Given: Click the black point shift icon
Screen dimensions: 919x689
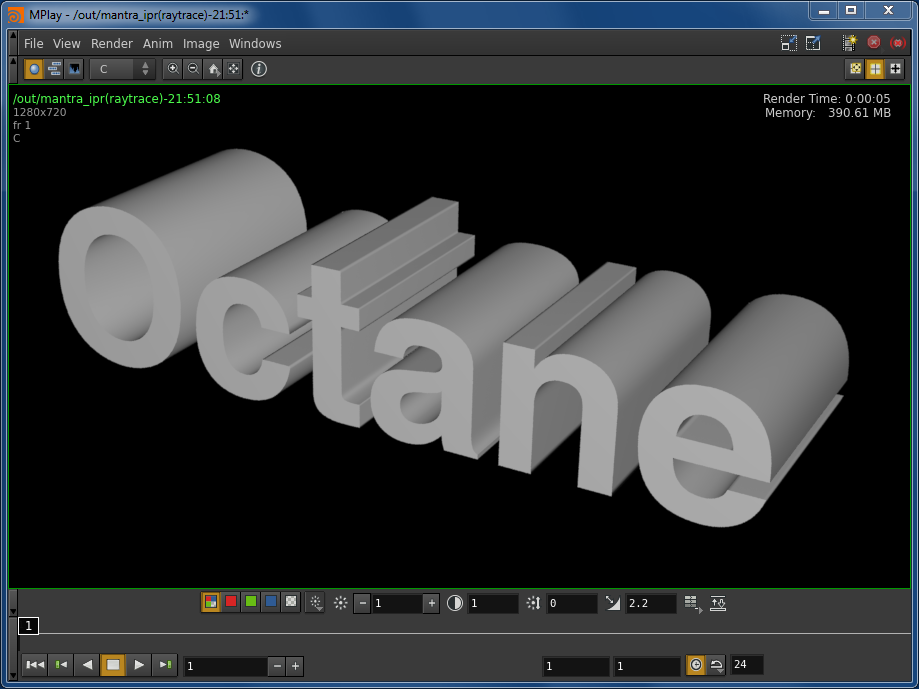Looking at the screenshot, I should [533, 603].
